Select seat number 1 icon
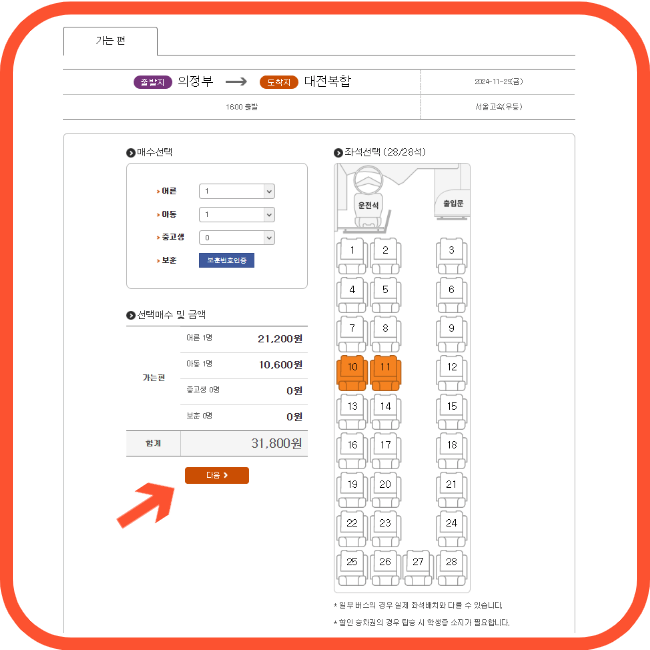This screenshot has width=650, height=650. coord(352,255)
